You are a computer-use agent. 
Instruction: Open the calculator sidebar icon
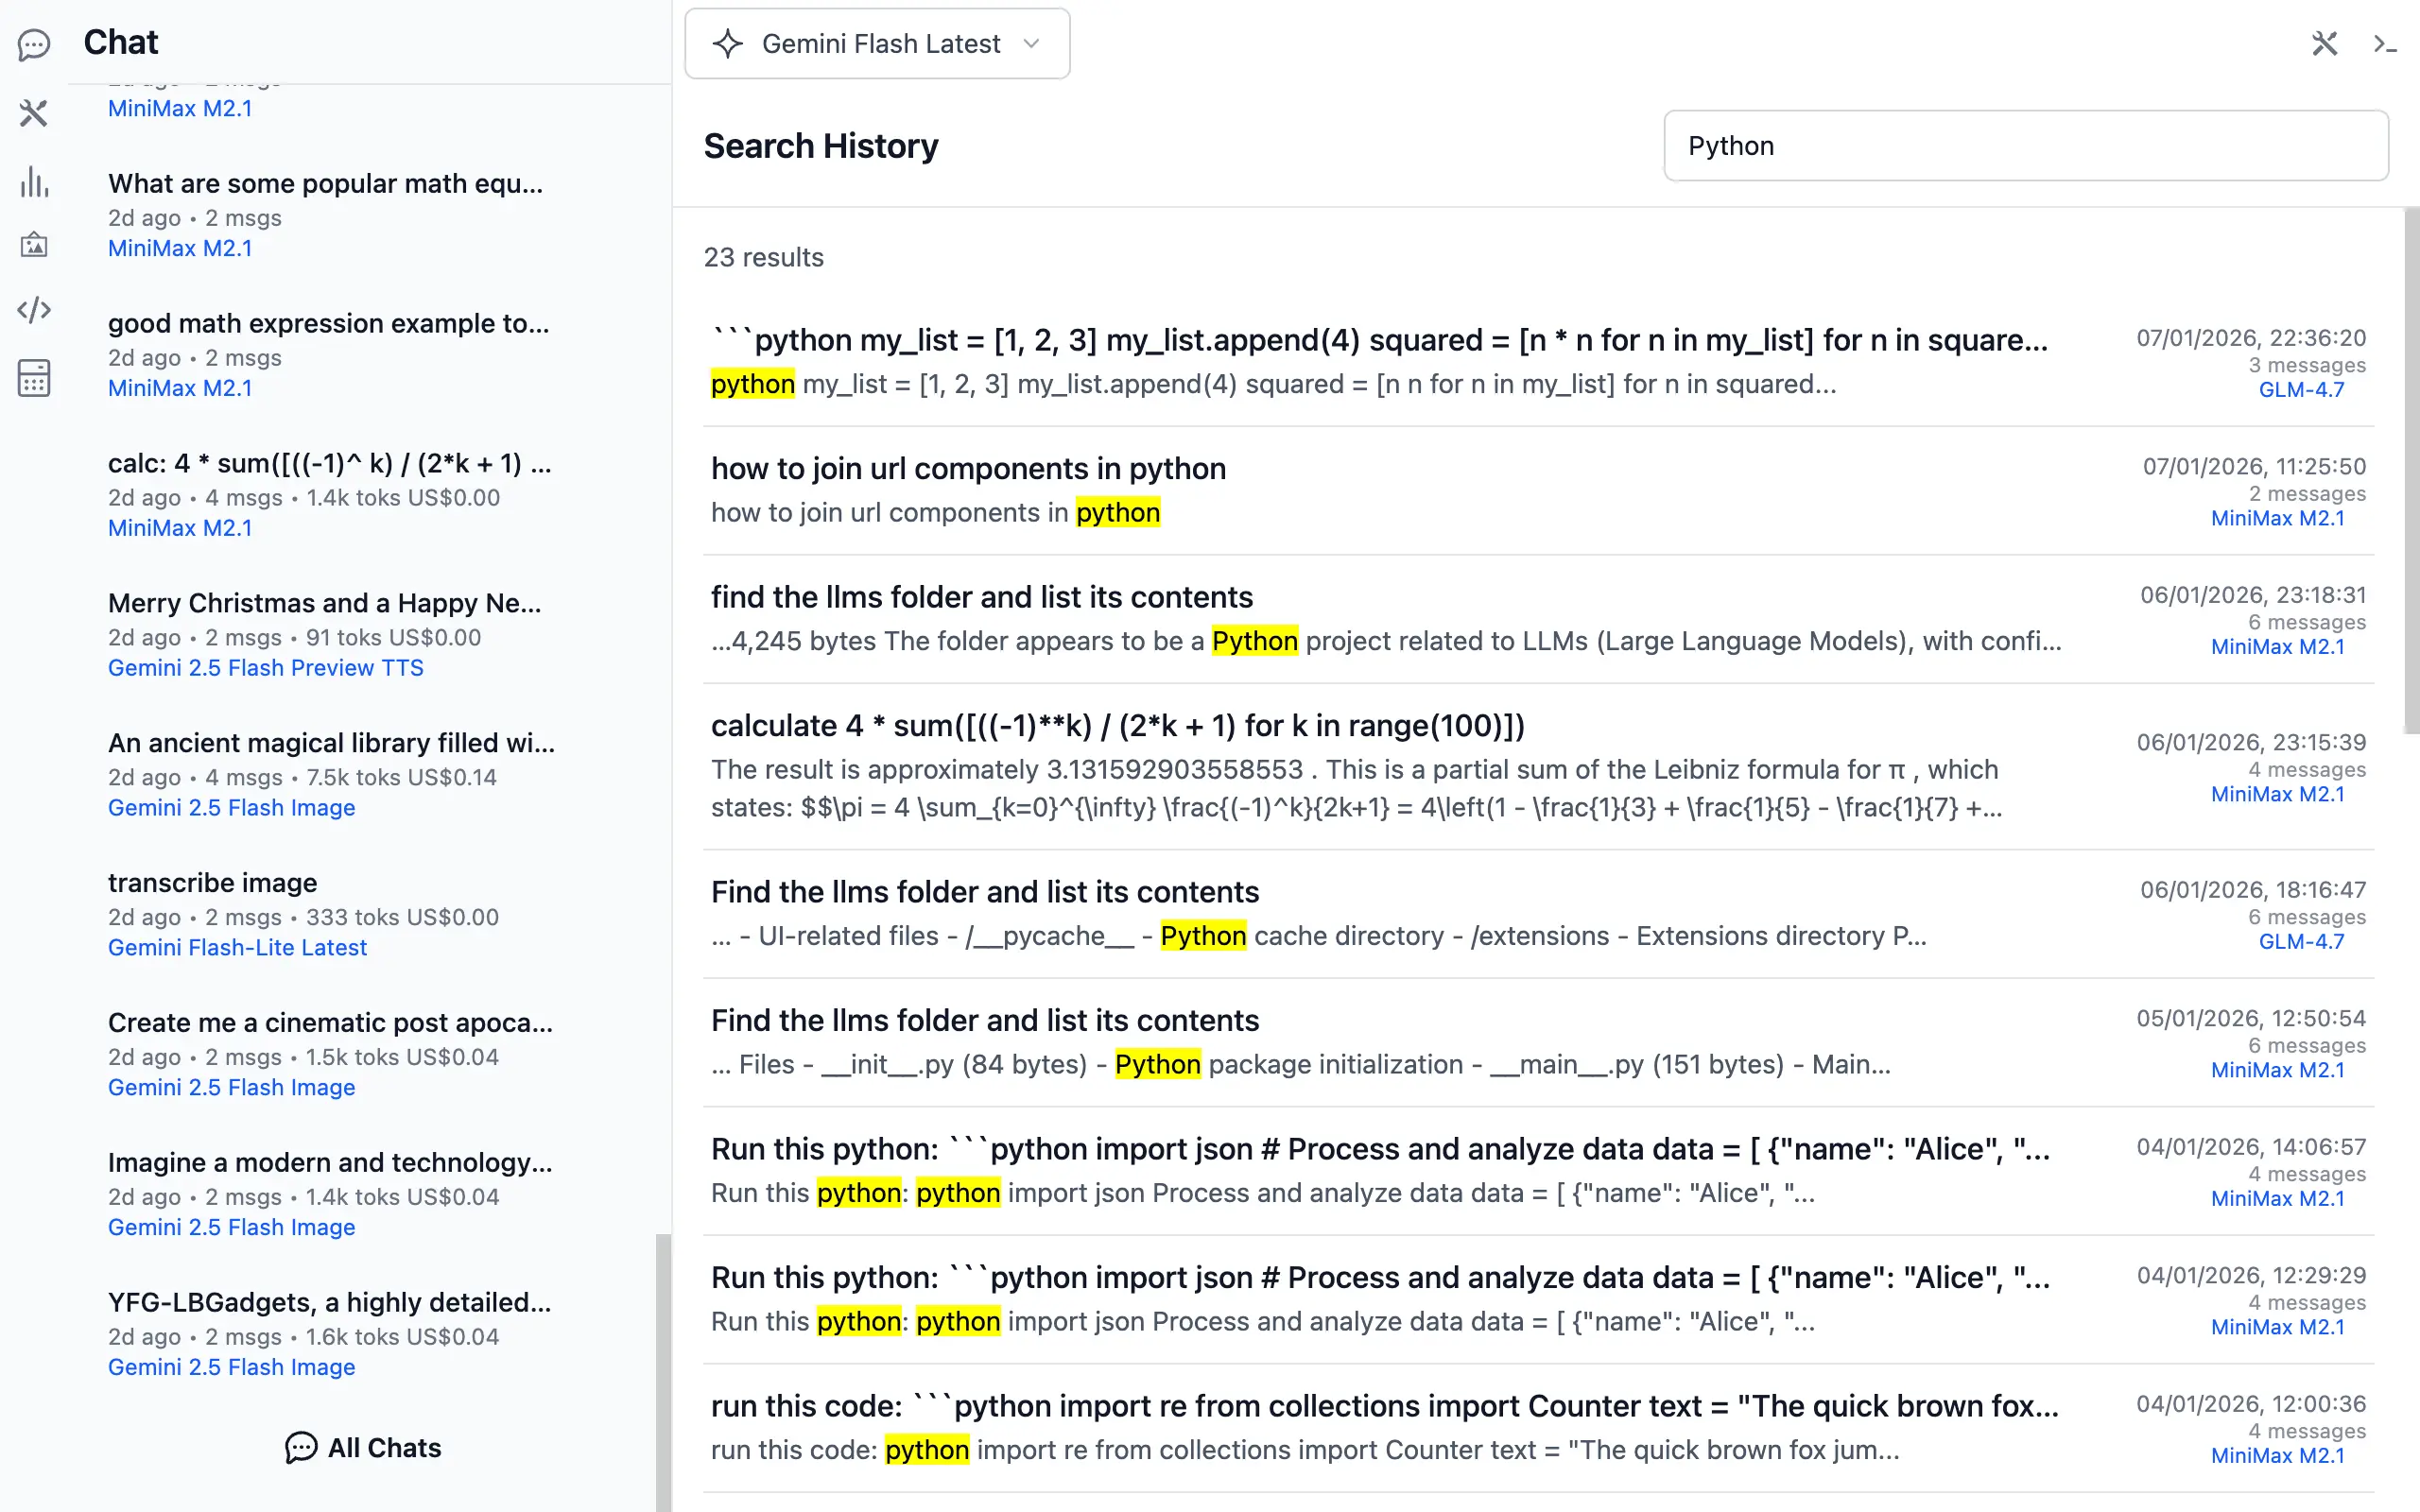(x=33, y=378)
